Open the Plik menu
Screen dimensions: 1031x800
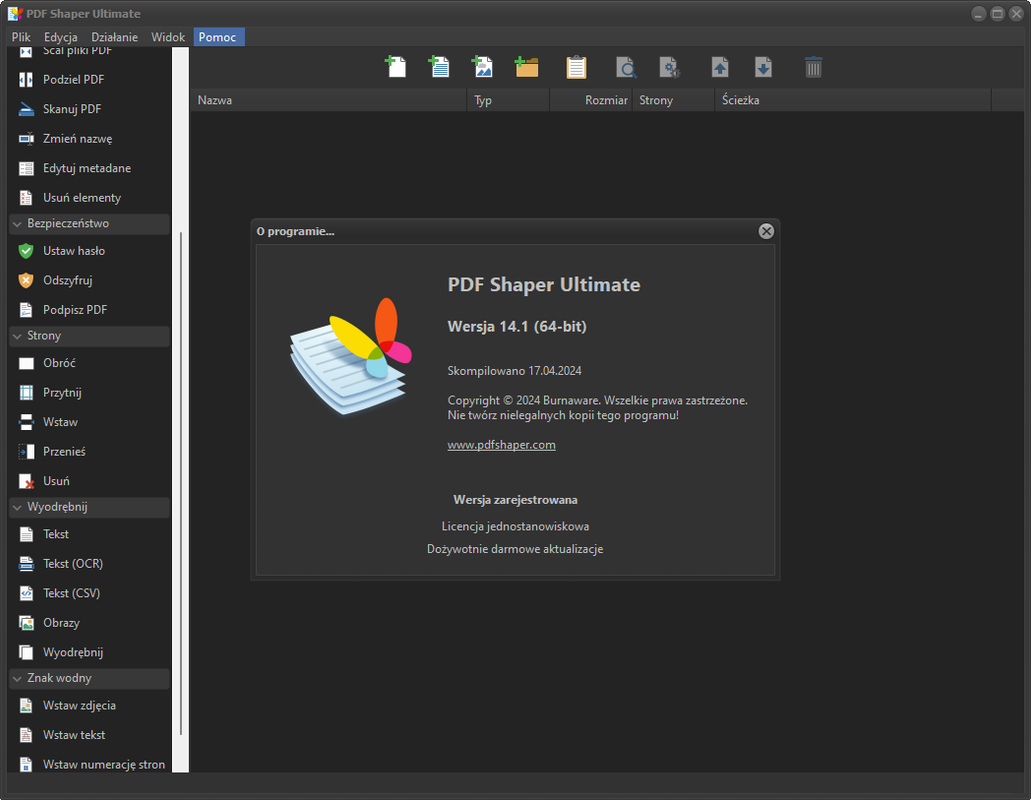[21, 37]
